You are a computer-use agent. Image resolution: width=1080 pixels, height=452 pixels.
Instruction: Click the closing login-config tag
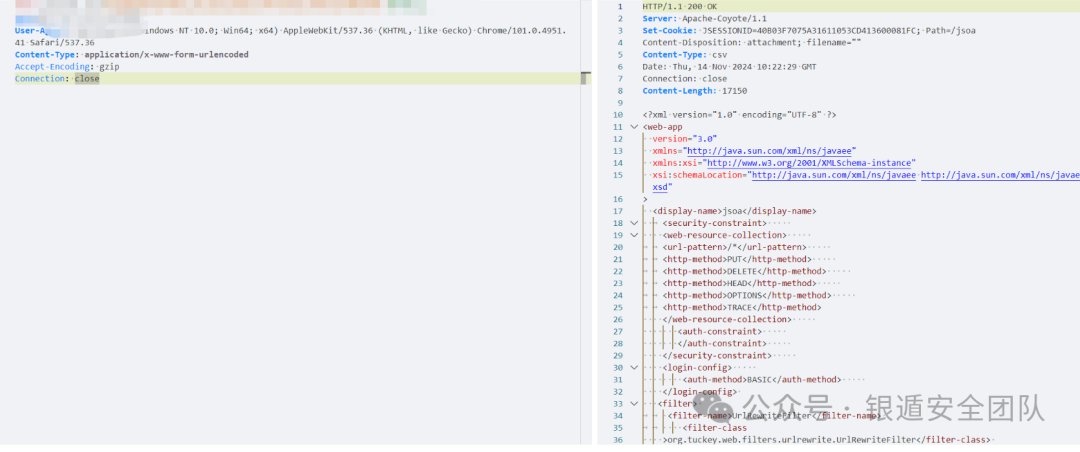click(x=700, y=392)
